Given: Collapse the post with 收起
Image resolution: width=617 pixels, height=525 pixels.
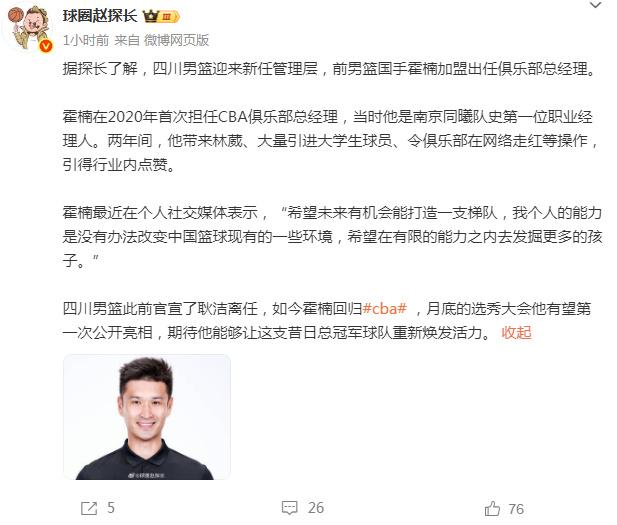Looking at the screenshot, I should coord(516,333).
